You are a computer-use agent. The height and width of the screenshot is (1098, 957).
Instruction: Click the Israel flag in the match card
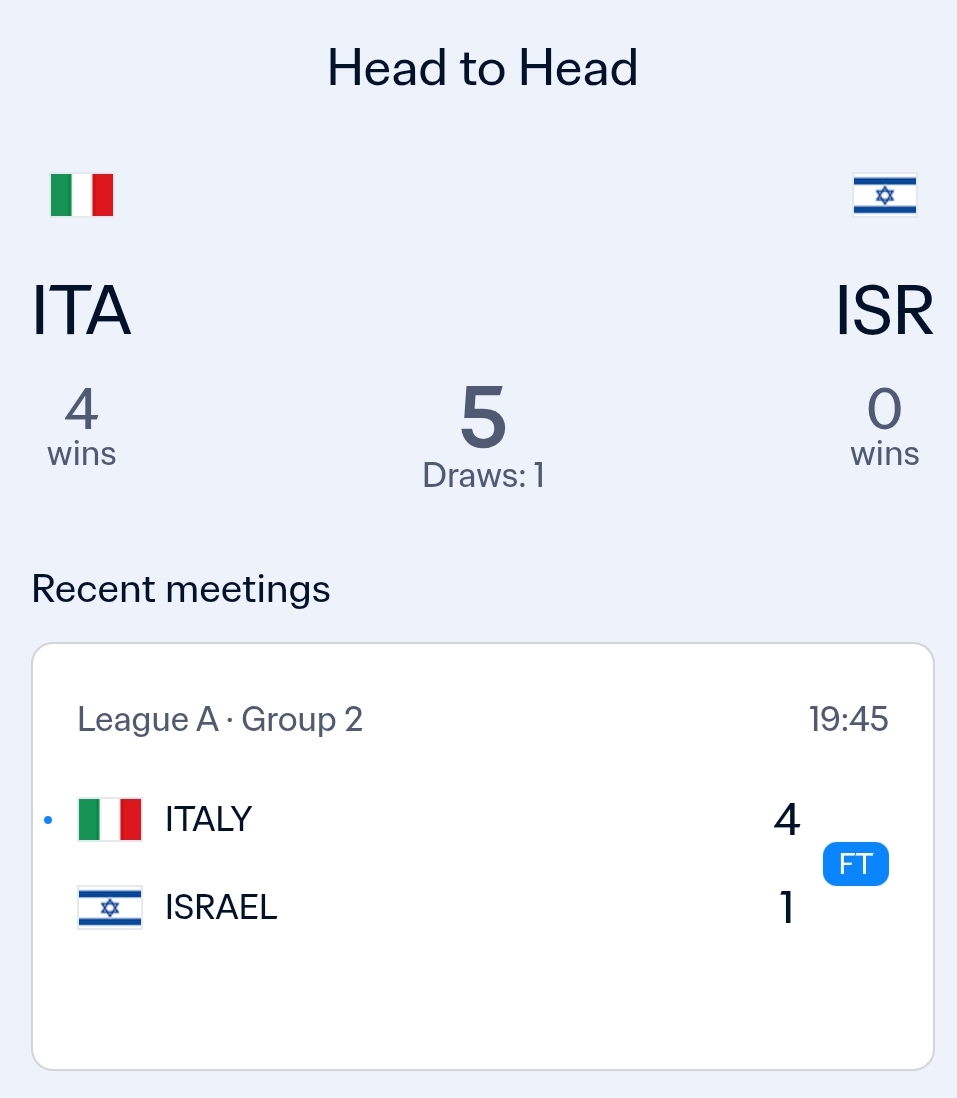tap(110, 908)
